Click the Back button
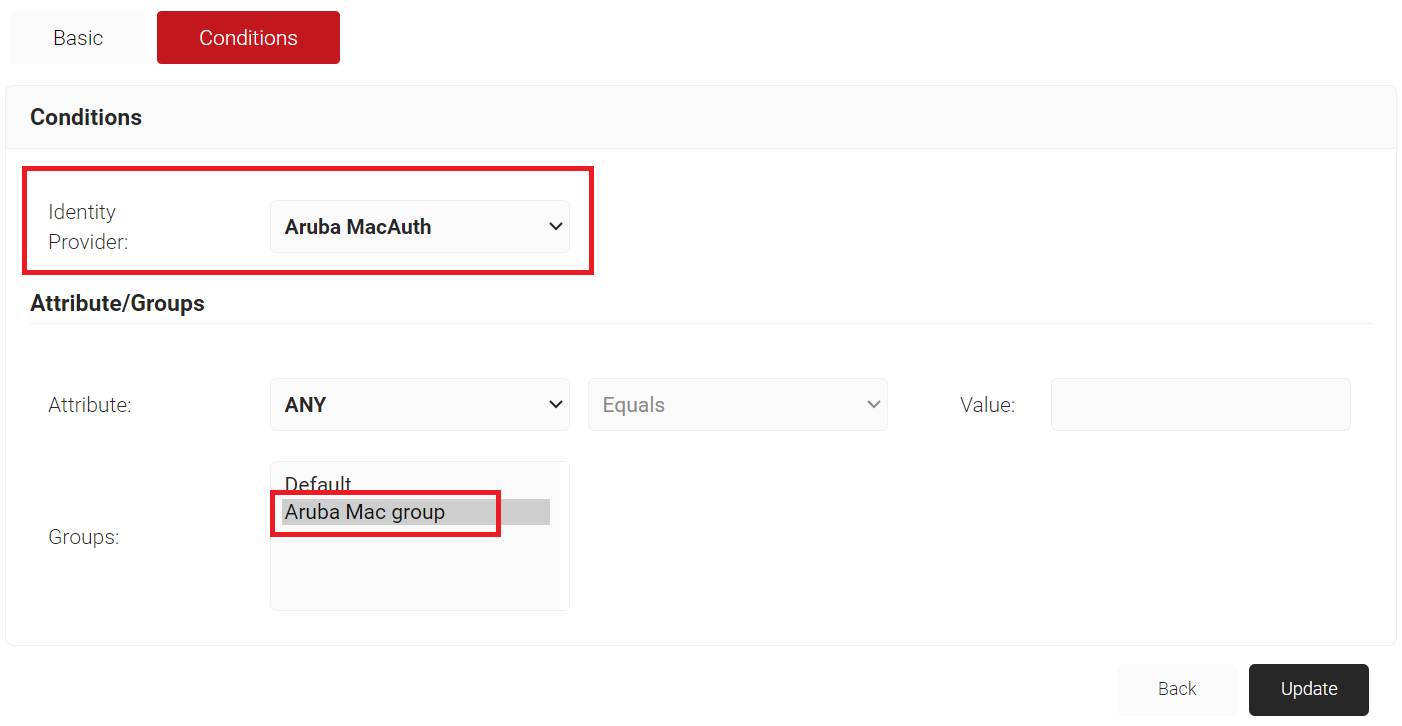This screenshot has width=1402, height=726. pyautogui.click(x=1177, y=689)
